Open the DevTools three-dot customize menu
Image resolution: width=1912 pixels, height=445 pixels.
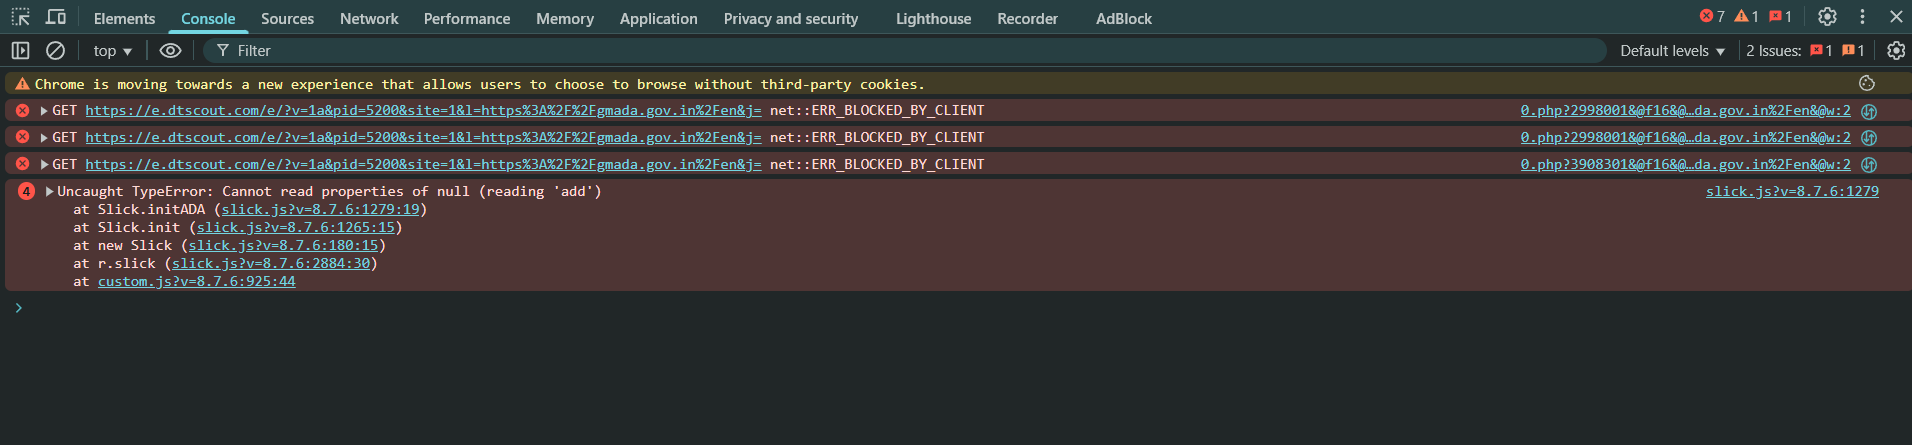(x=1862, y=17)
